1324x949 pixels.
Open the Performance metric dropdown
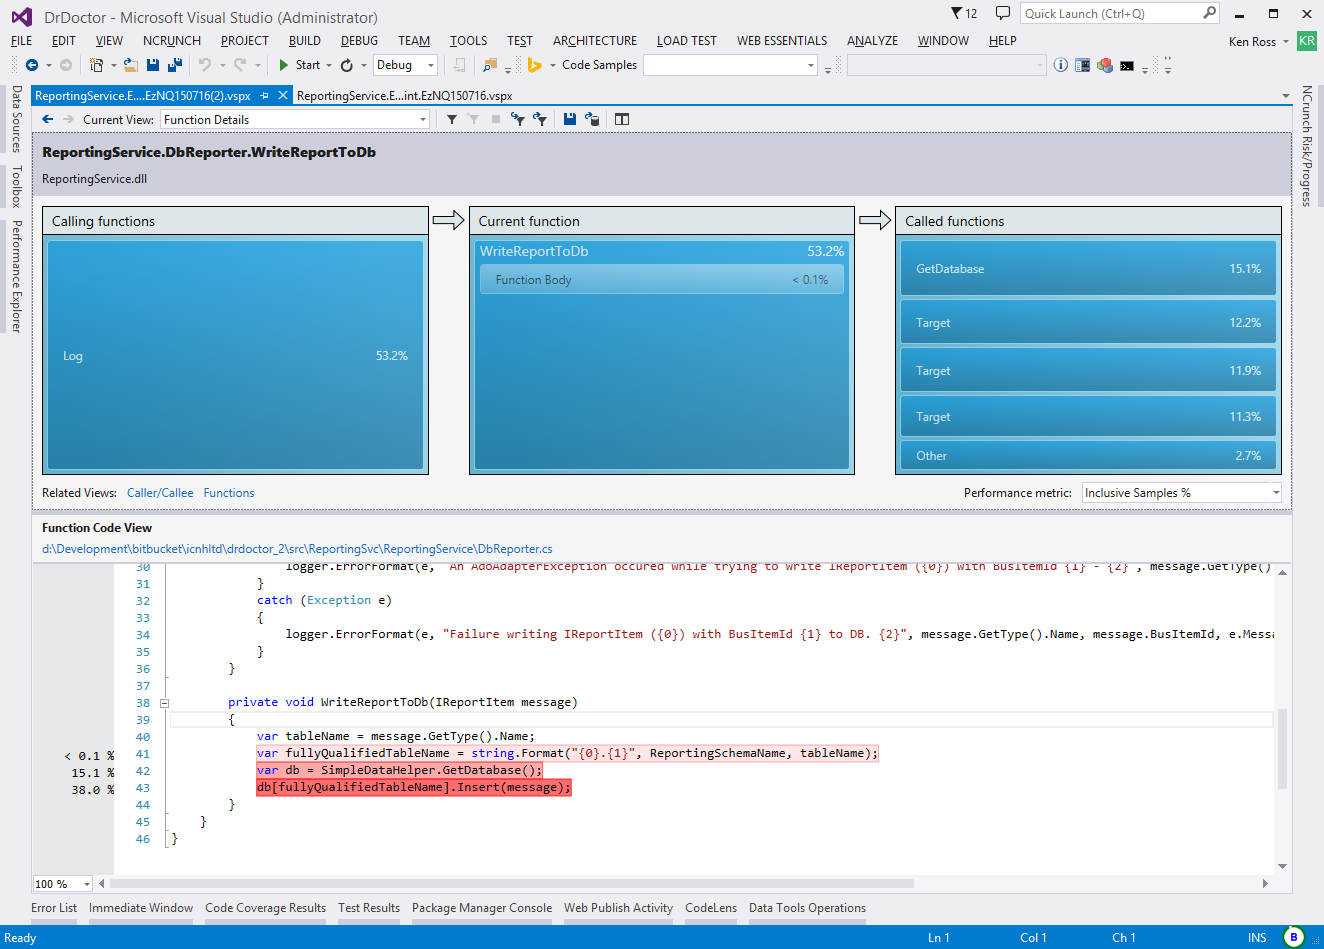pyautogui.click(x=1181, y=493)
